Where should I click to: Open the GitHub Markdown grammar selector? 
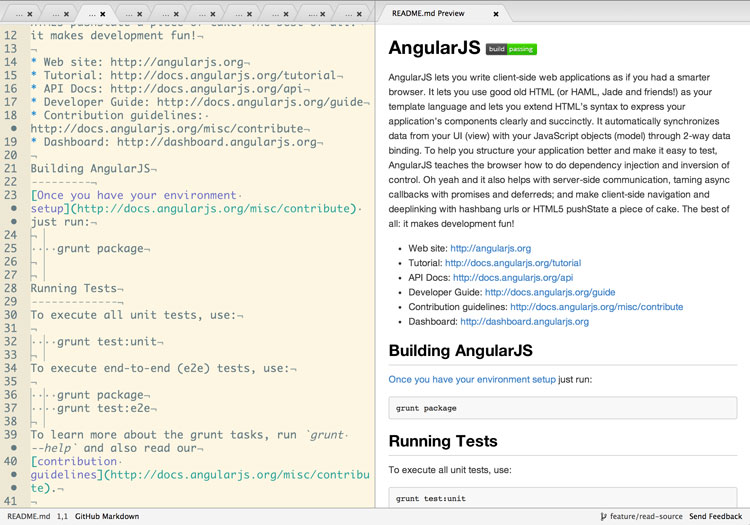click(107, 516)
